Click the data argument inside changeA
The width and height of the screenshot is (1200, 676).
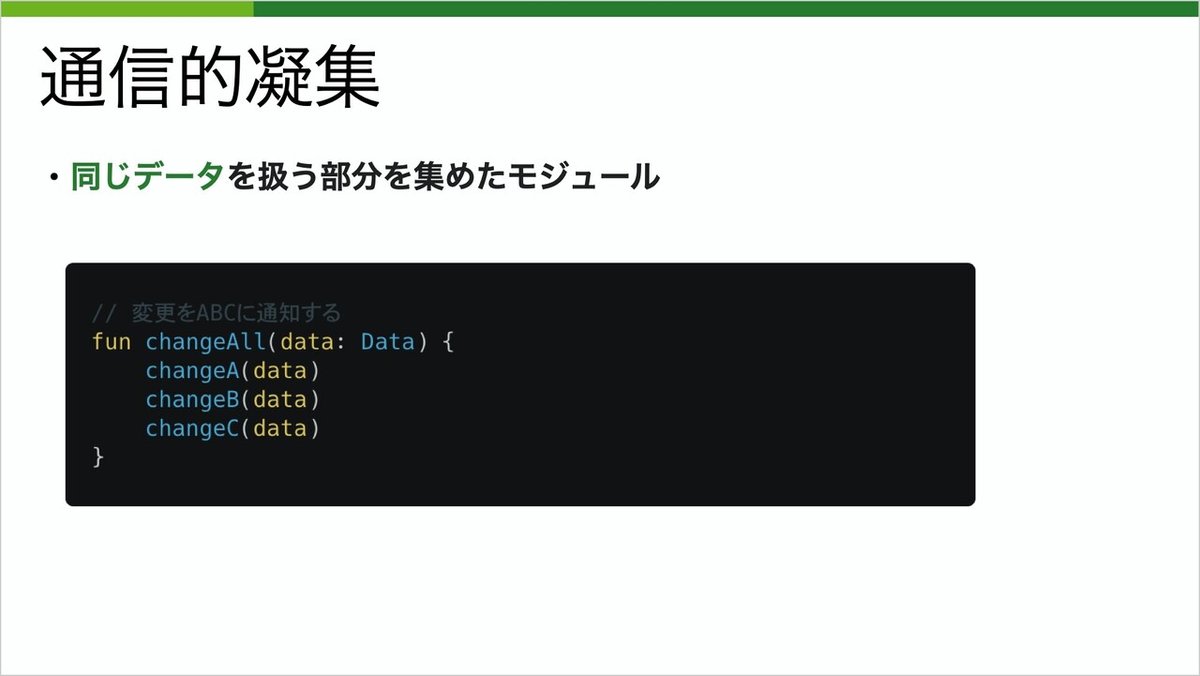click(279, 371)
